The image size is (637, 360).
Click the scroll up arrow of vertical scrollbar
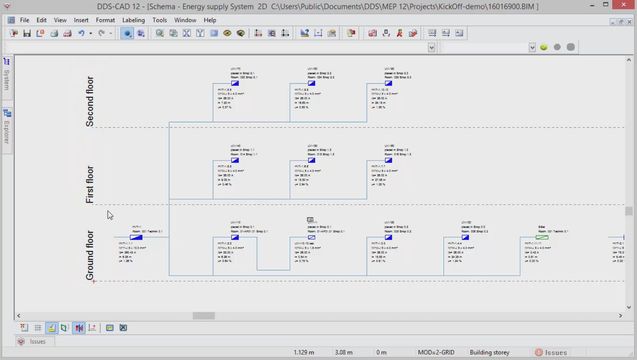pos(629,60)
